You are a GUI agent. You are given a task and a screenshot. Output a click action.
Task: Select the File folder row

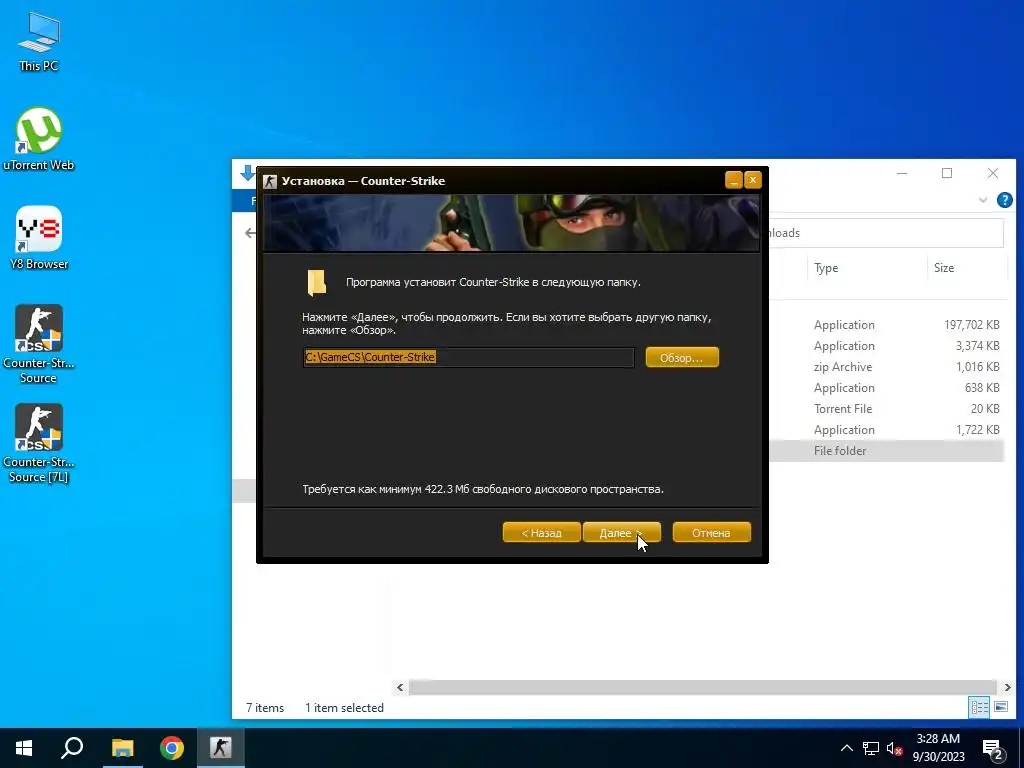(887, 451)
